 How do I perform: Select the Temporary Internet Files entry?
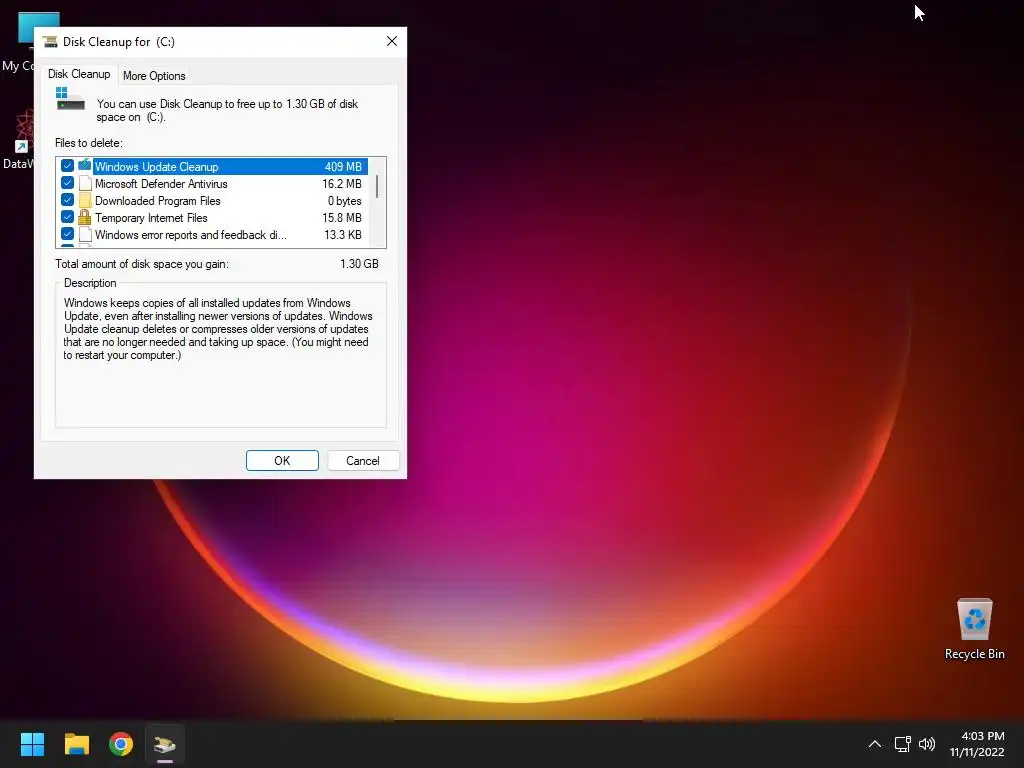click(212, 217)
